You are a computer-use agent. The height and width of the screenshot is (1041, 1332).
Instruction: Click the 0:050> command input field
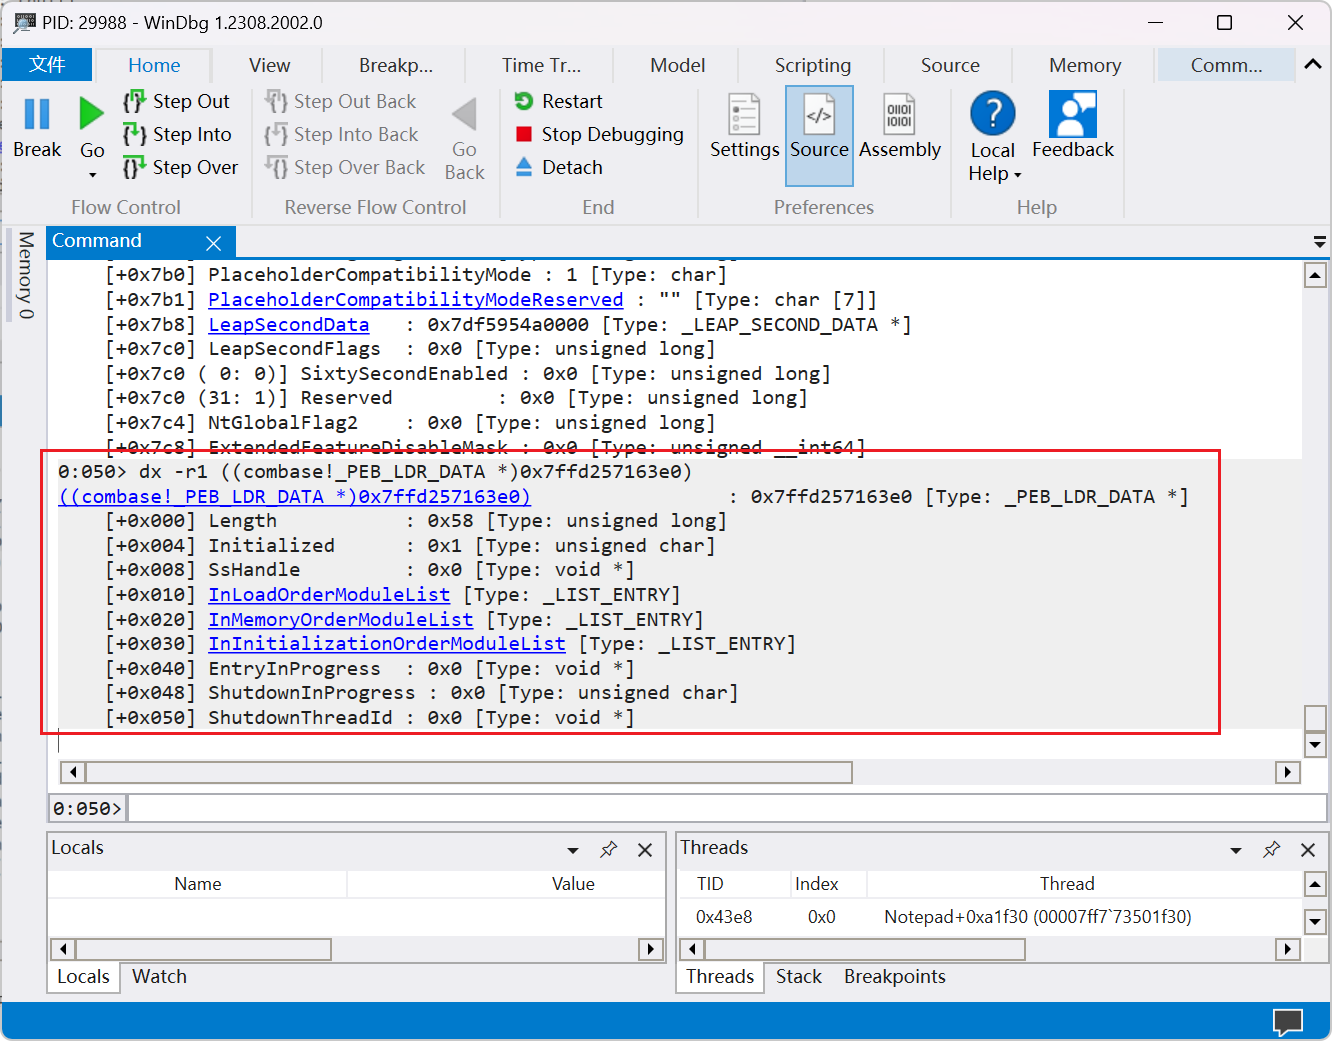click(726, 808)
